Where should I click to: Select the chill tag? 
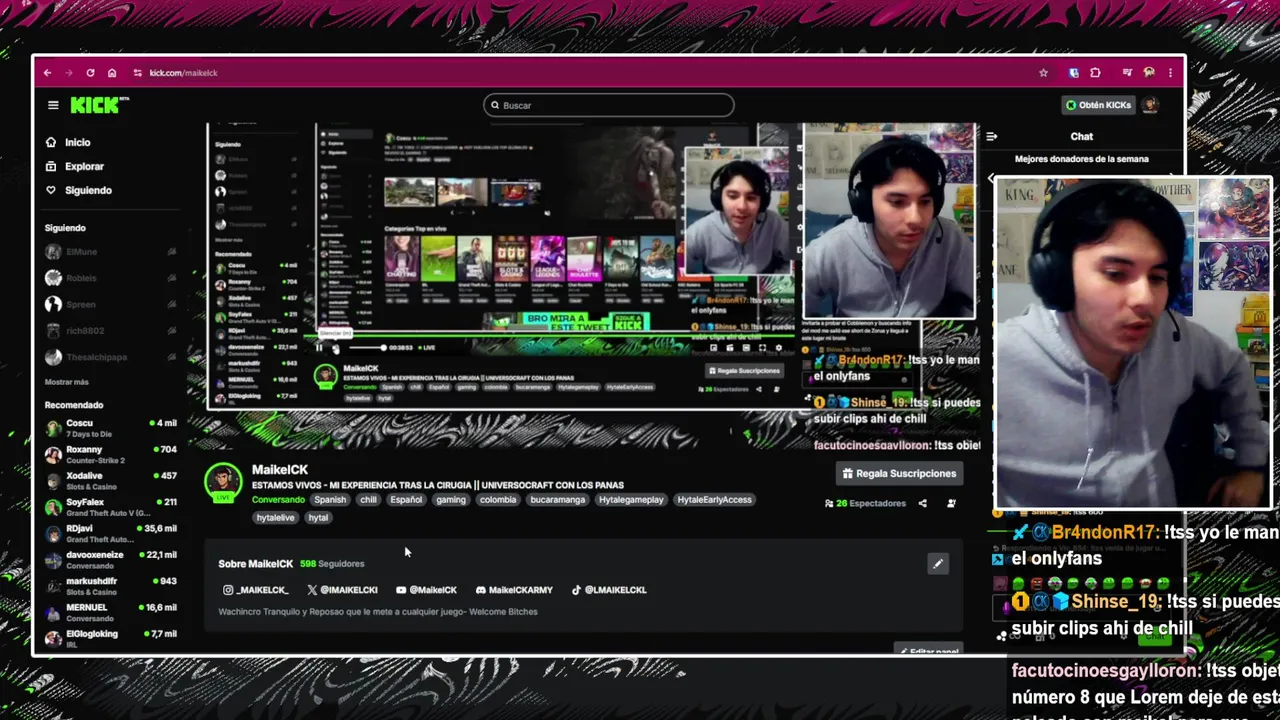tap(369, 500)
